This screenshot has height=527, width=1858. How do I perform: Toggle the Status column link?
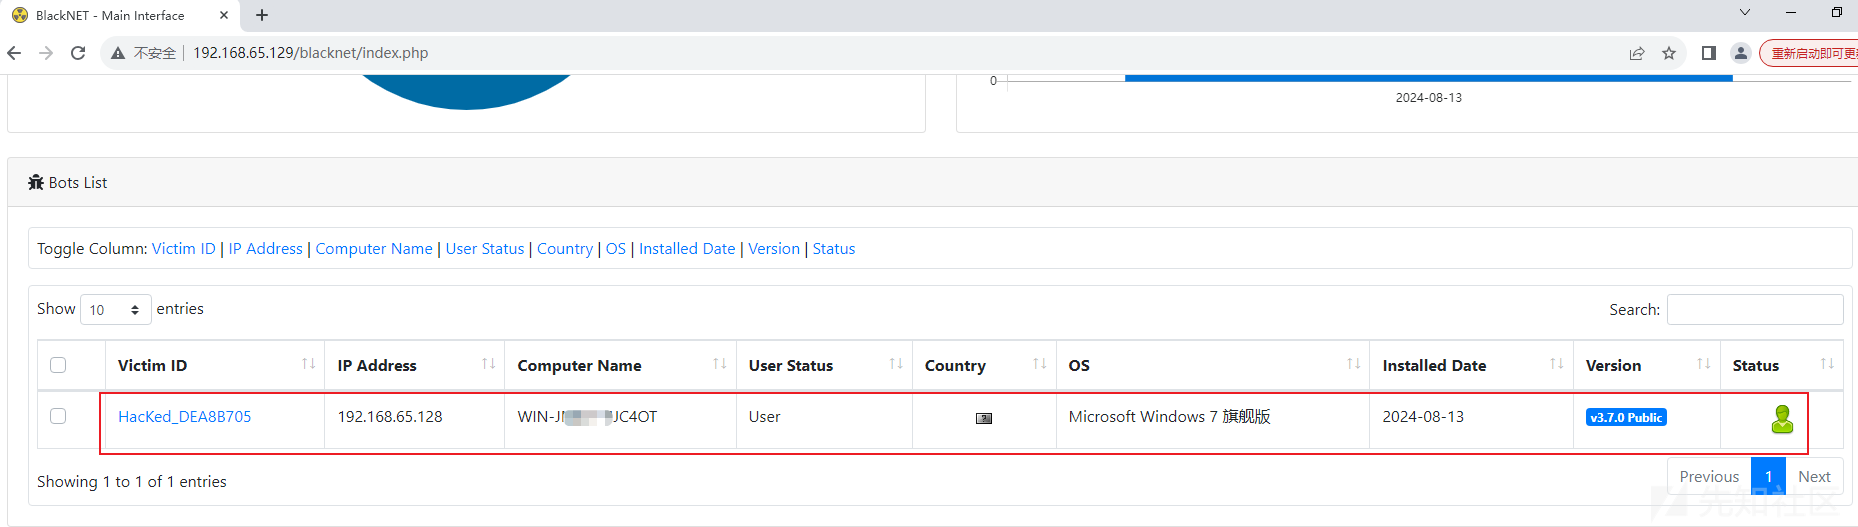pos(834,248)
